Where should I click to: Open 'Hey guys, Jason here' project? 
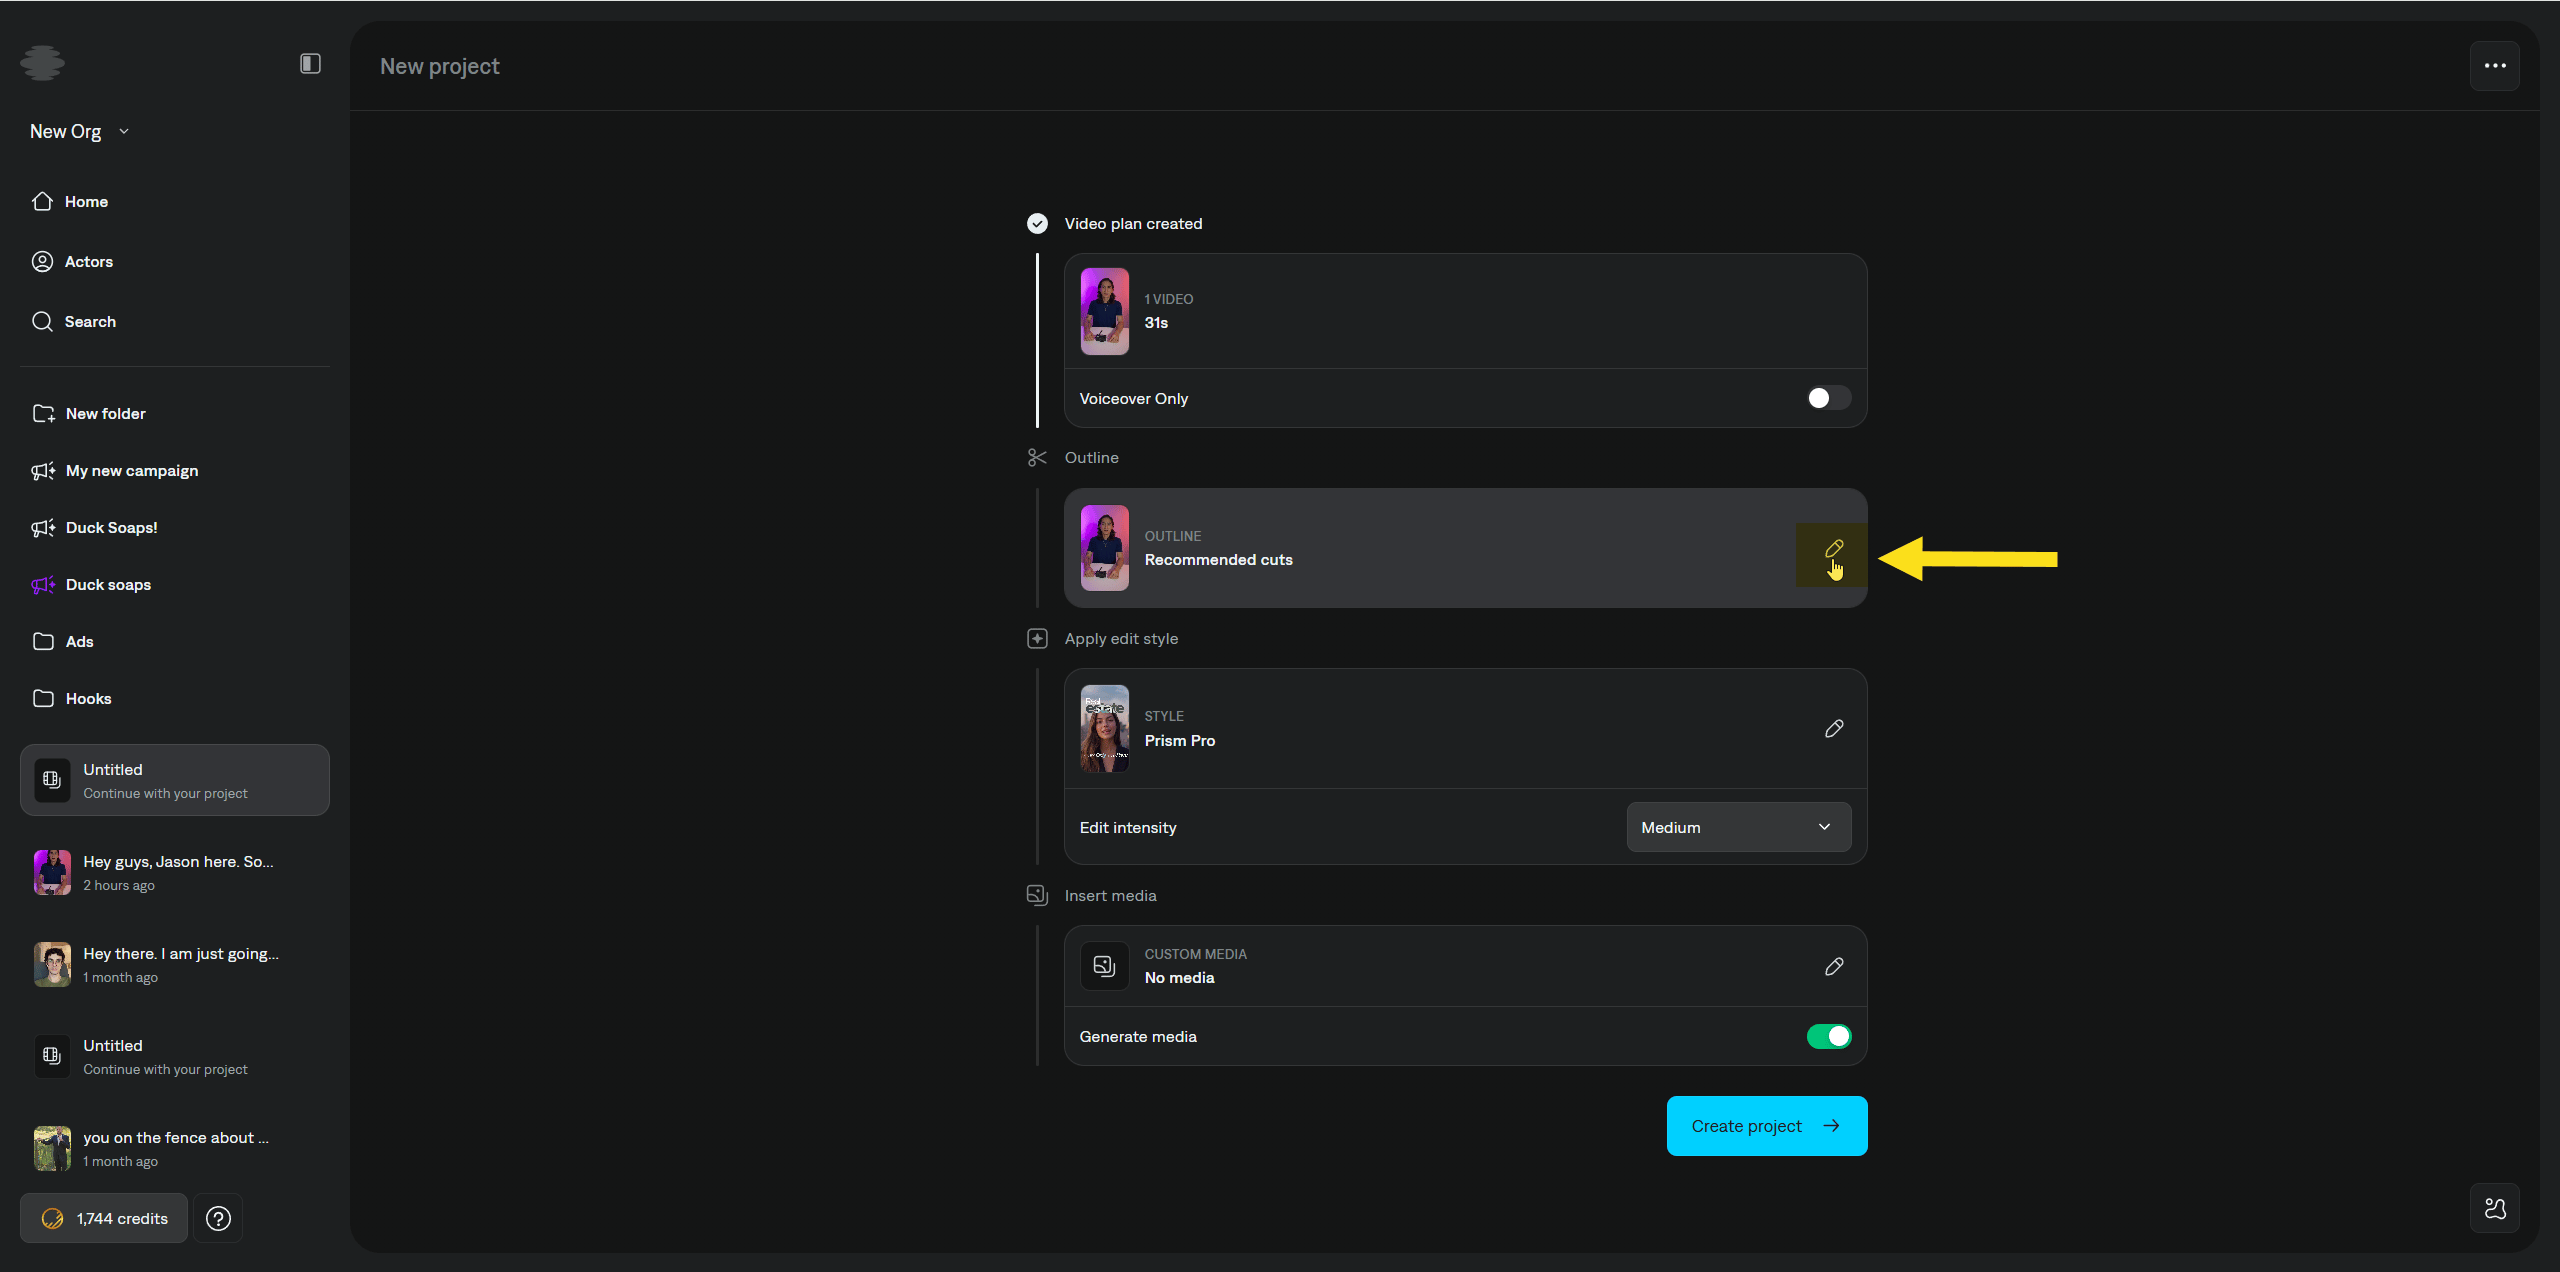point(174,872)
